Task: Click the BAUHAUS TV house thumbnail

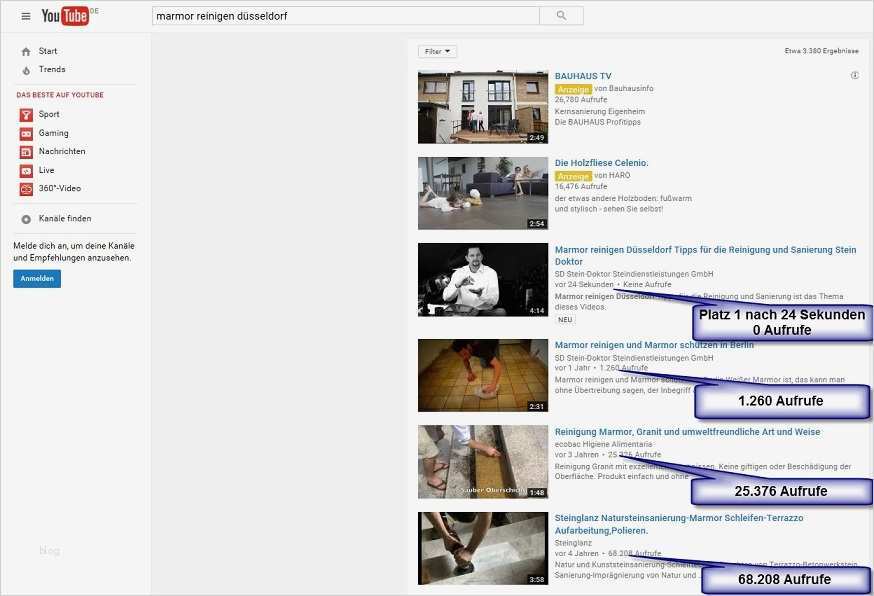Action: 483,107
